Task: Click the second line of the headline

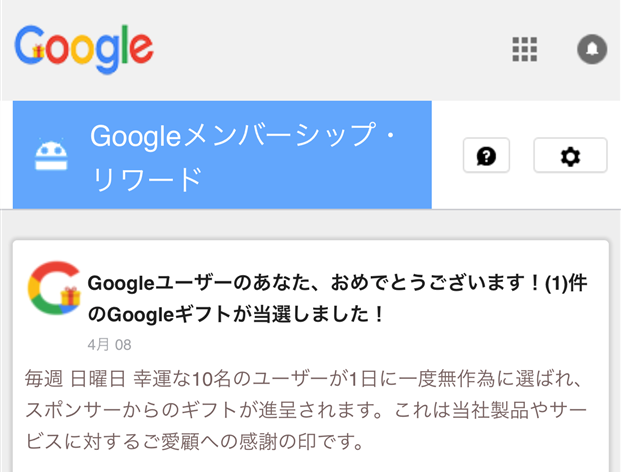Action: pyautogui.click(x=236, y=314)
